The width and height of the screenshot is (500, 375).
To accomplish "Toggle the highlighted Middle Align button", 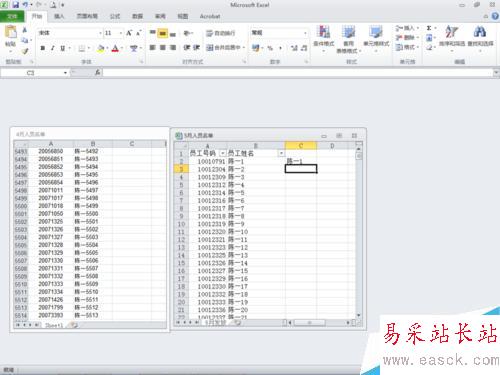I will point(163,33).
